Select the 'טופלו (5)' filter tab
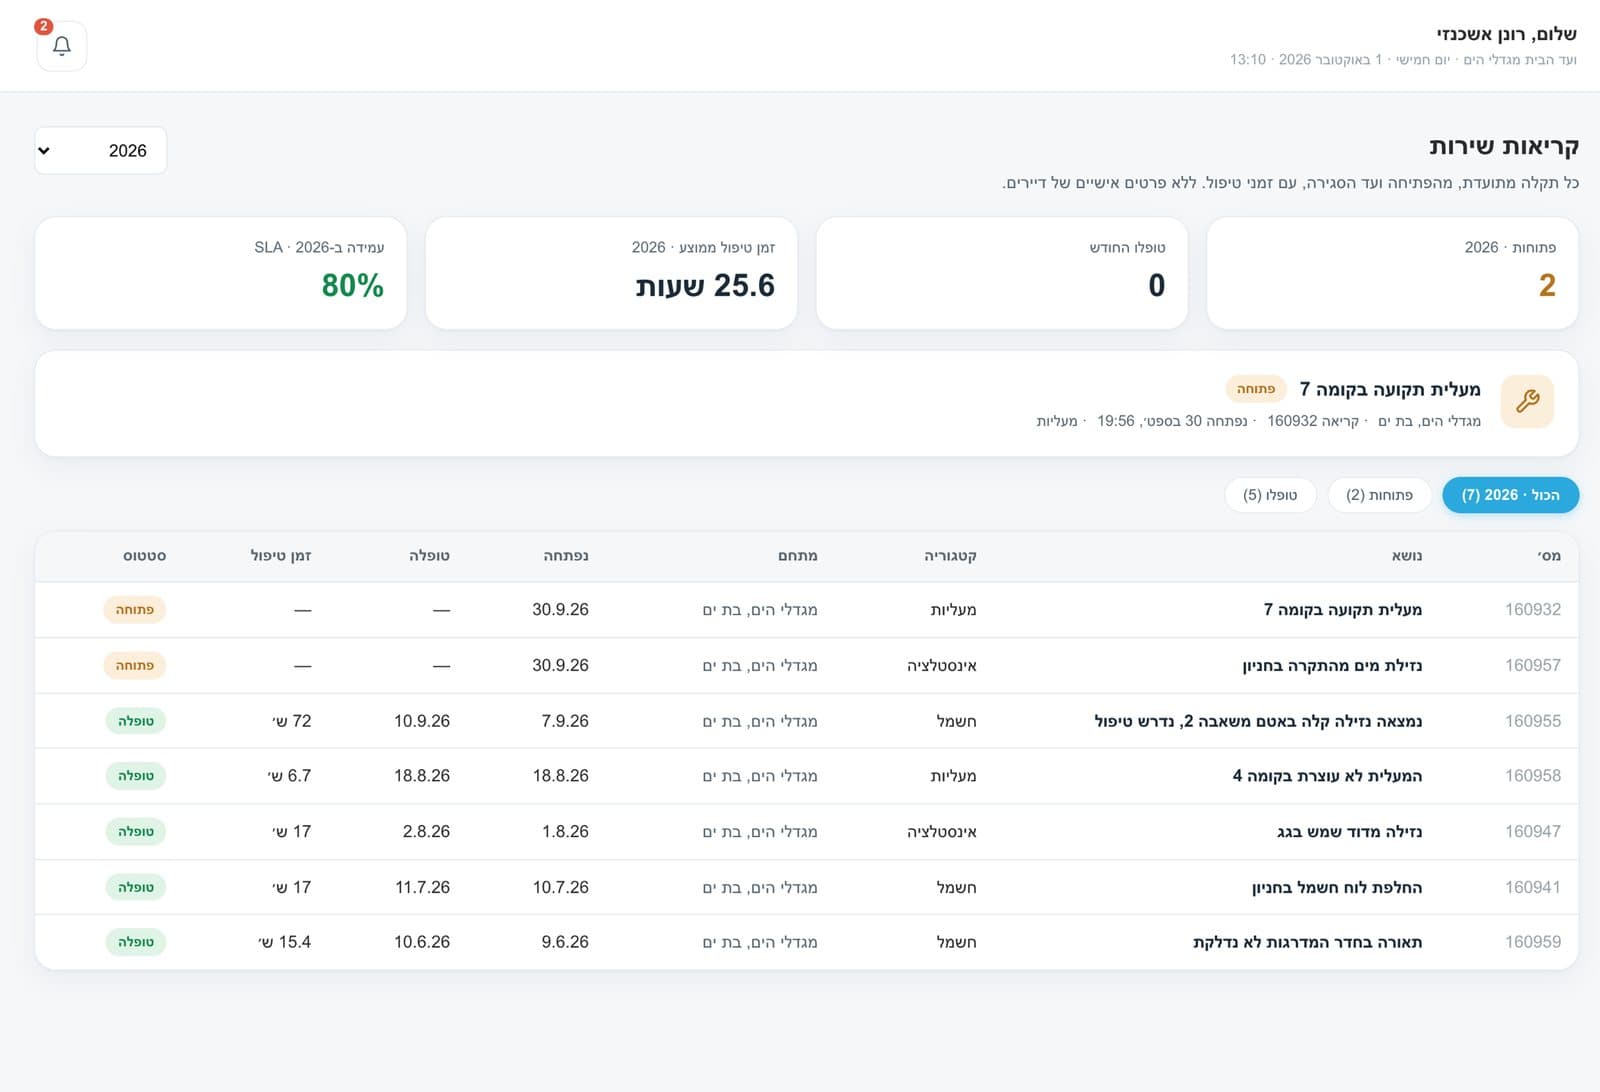Screen dimensions: 1600x1092 pos(1270,495)
